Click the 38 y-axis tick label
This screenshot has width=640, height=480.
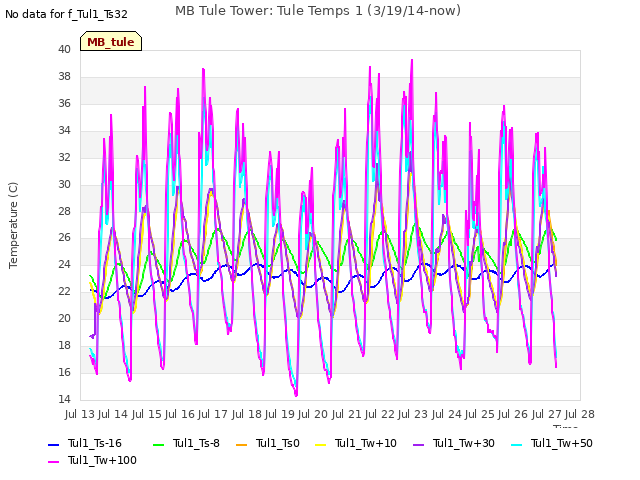(64, 76)
